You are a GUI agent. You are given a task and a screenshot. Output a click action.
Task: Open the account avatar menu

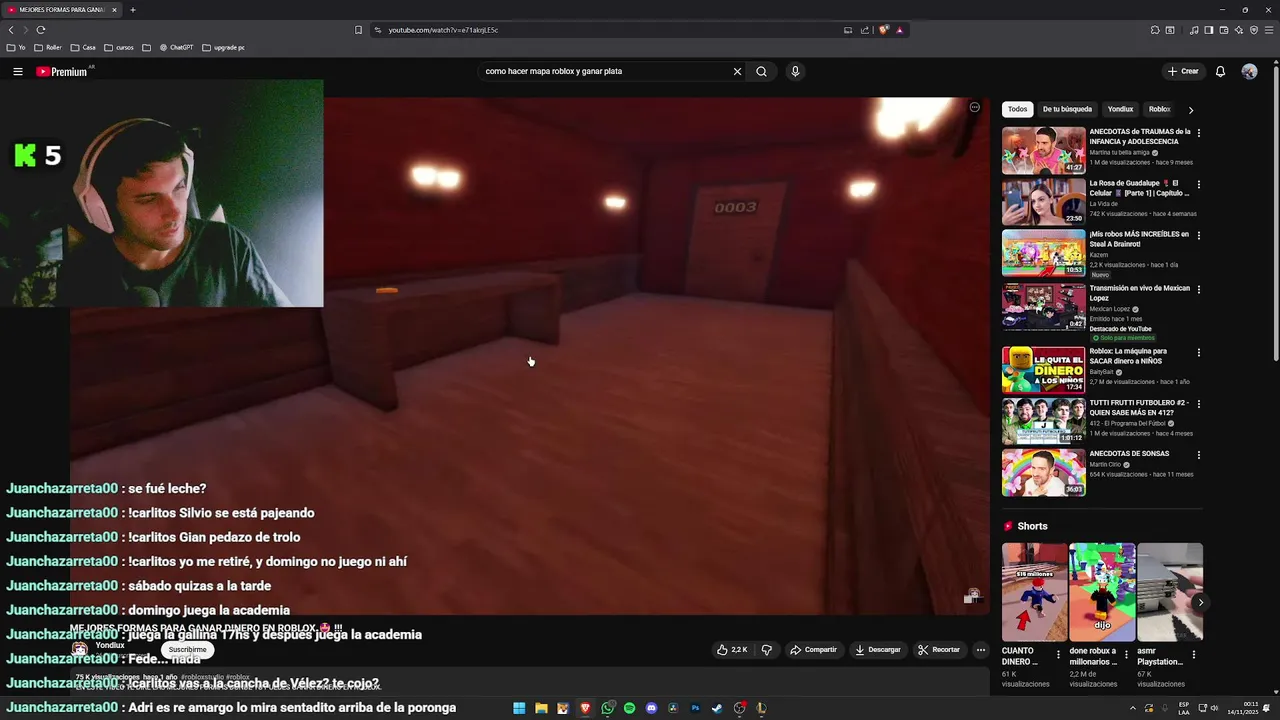point(1249,71)
